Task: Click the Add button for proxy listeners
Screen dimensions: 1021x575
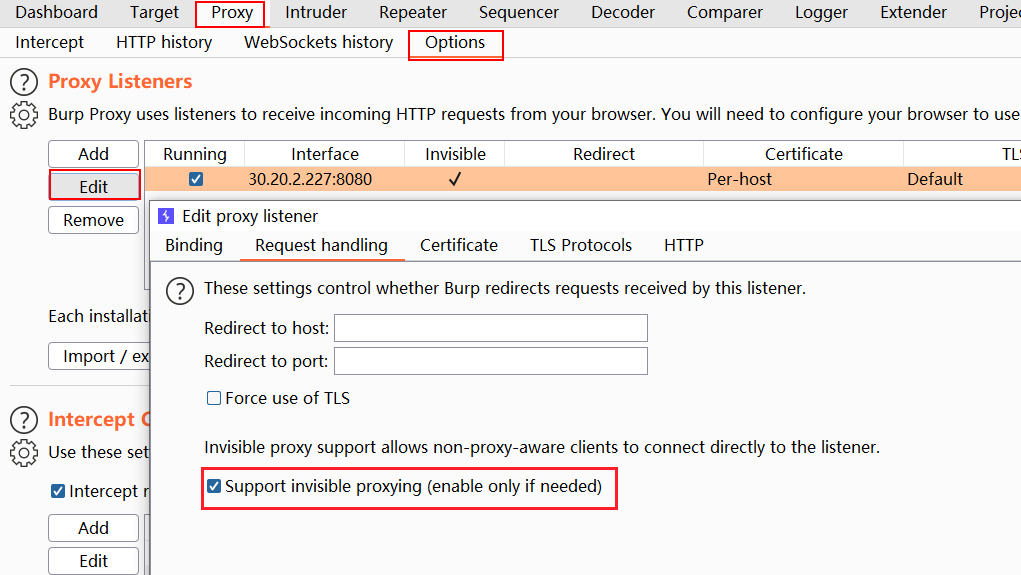Action: click(93, 154)
